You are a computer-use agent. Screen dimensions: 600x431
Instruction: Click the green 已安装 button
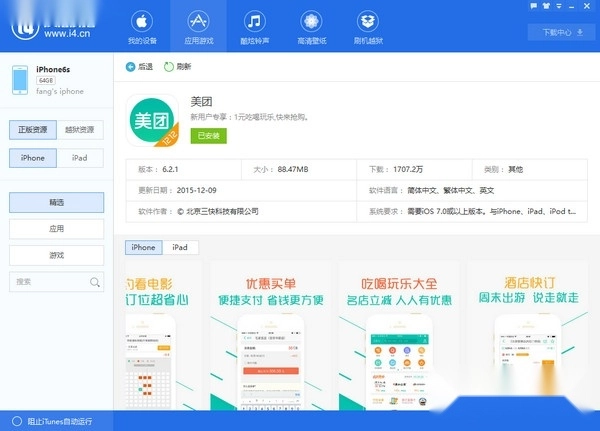(209, 136)
